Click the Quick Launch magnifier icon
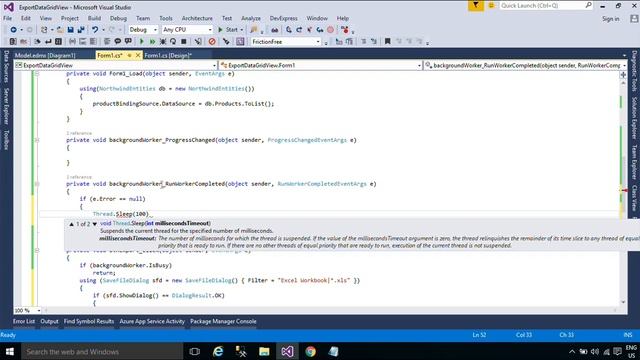 point(588,6)
